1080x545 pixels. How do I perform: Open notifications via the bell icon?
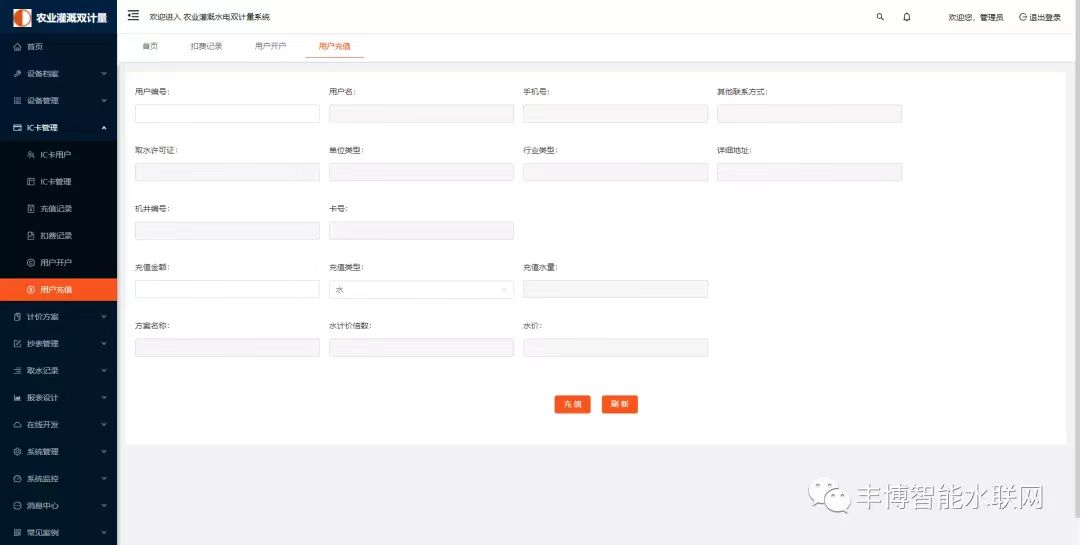click(x=907, y=17)
